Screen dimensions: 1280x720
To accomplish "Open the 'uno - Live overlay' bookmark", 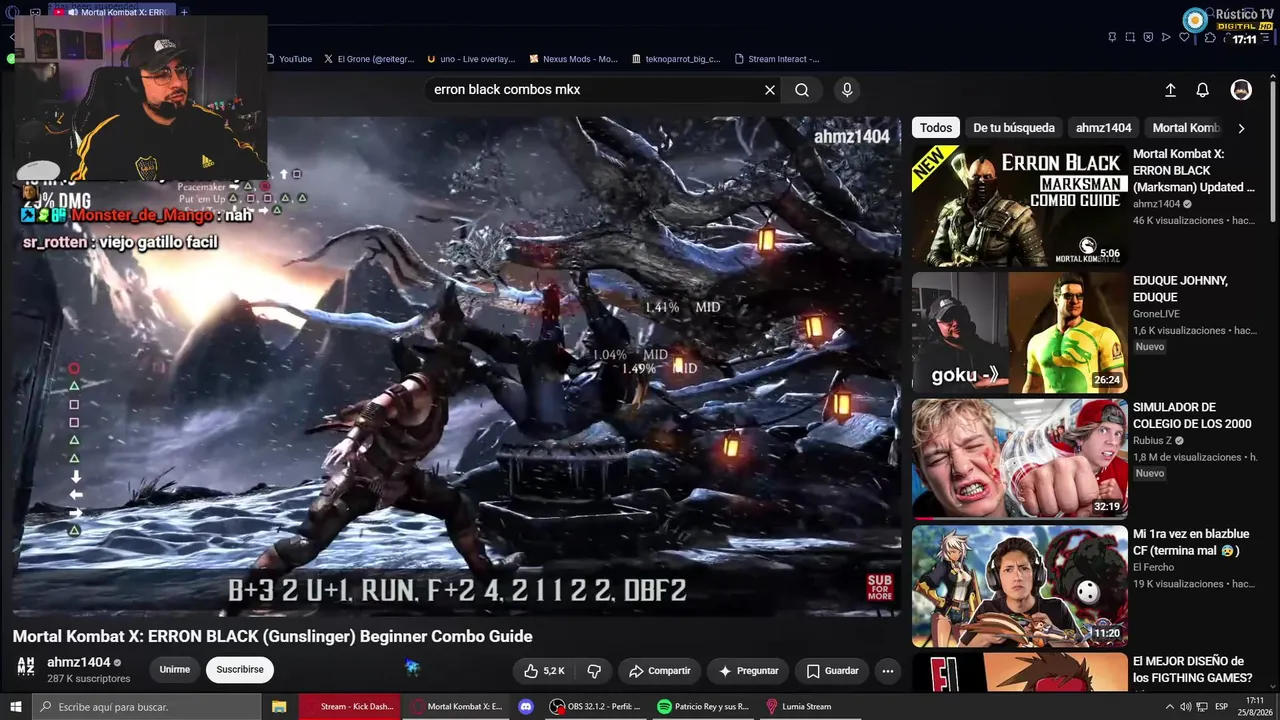I will coord(471,59).
